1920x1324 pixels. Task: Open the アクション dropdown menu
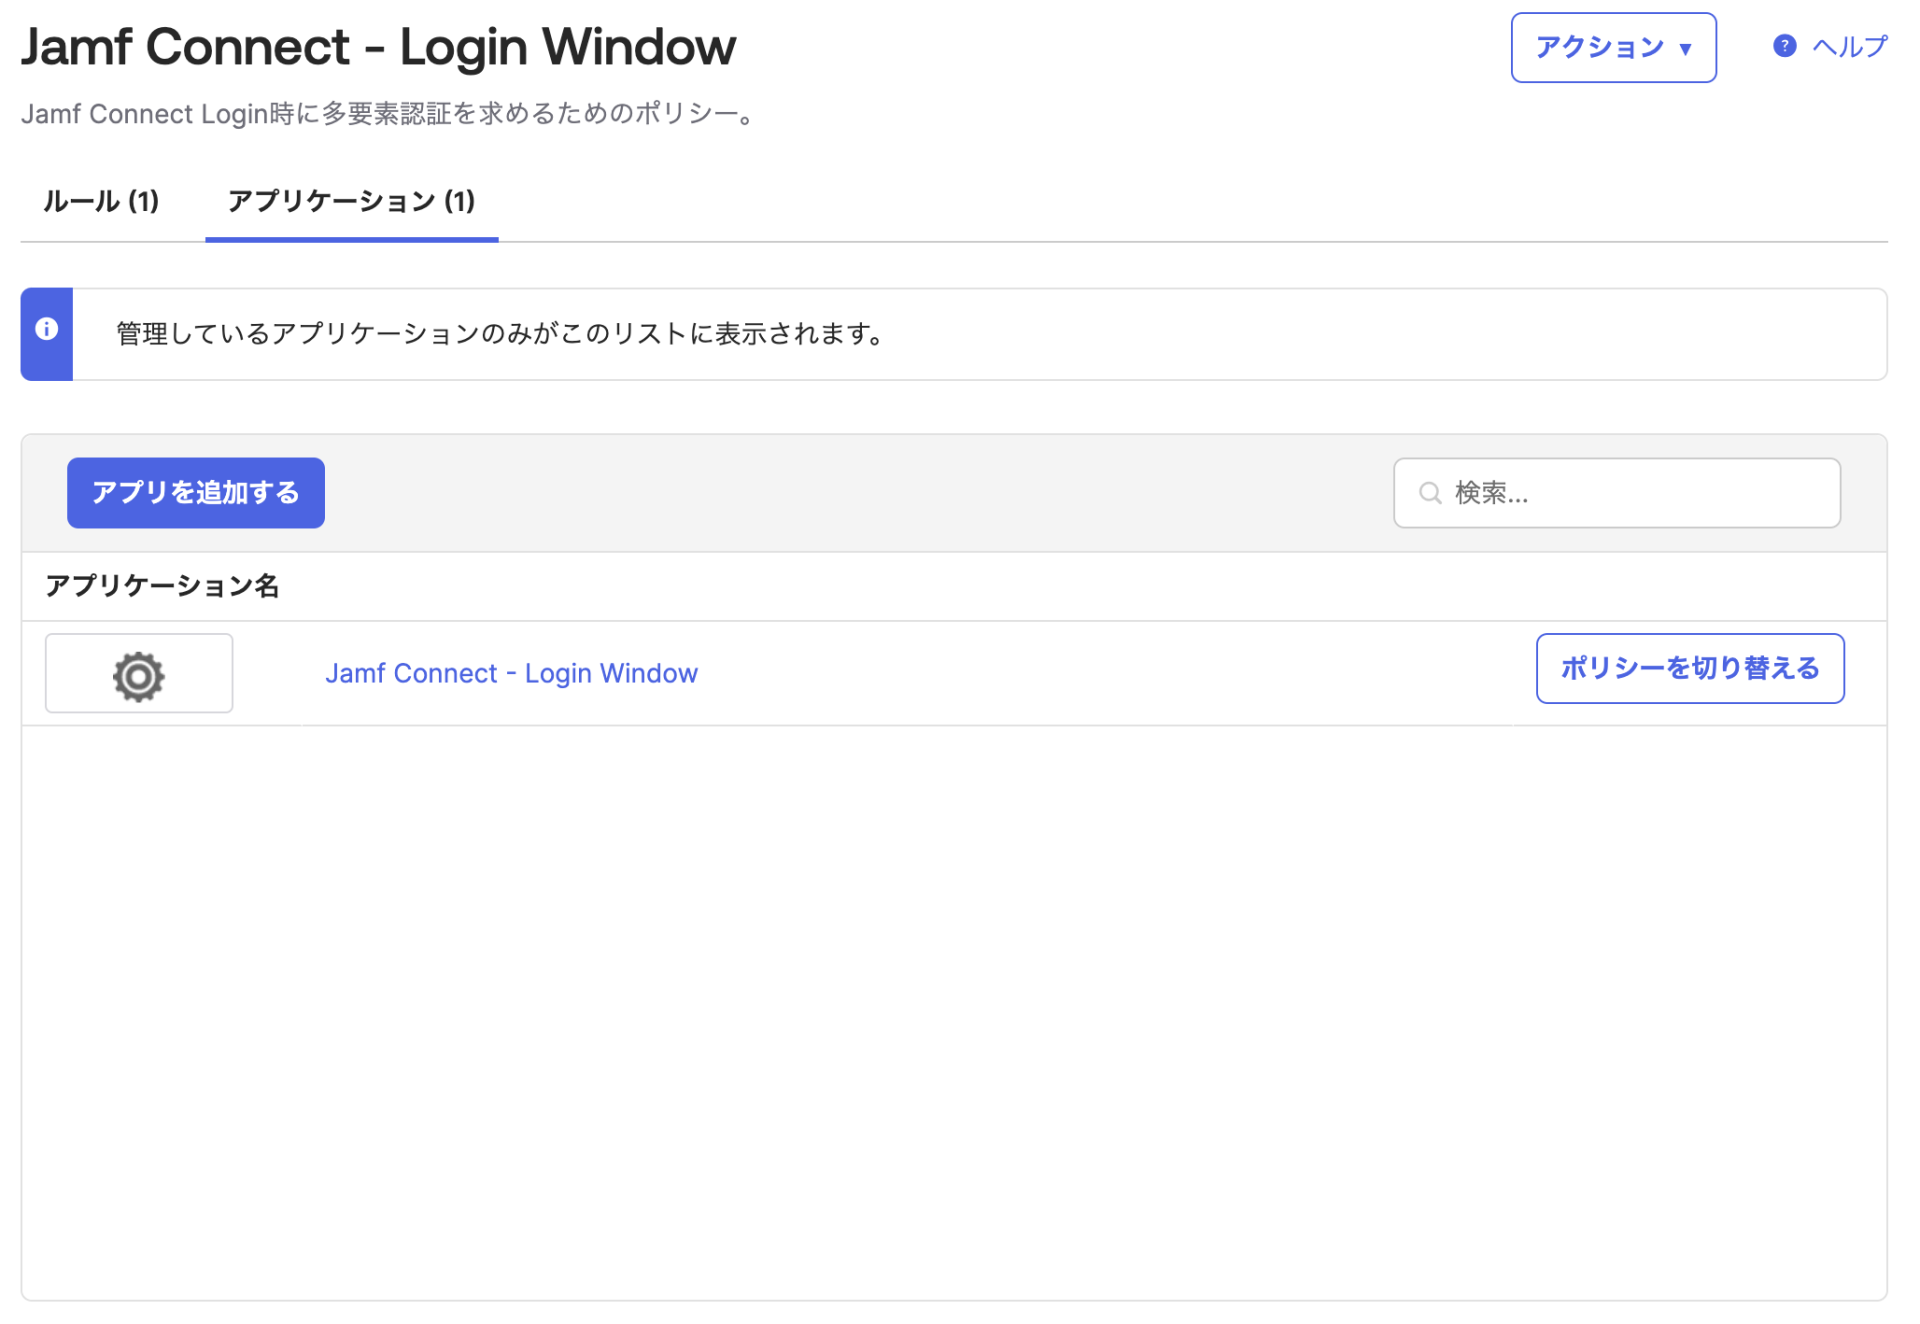pos(1613,47)
